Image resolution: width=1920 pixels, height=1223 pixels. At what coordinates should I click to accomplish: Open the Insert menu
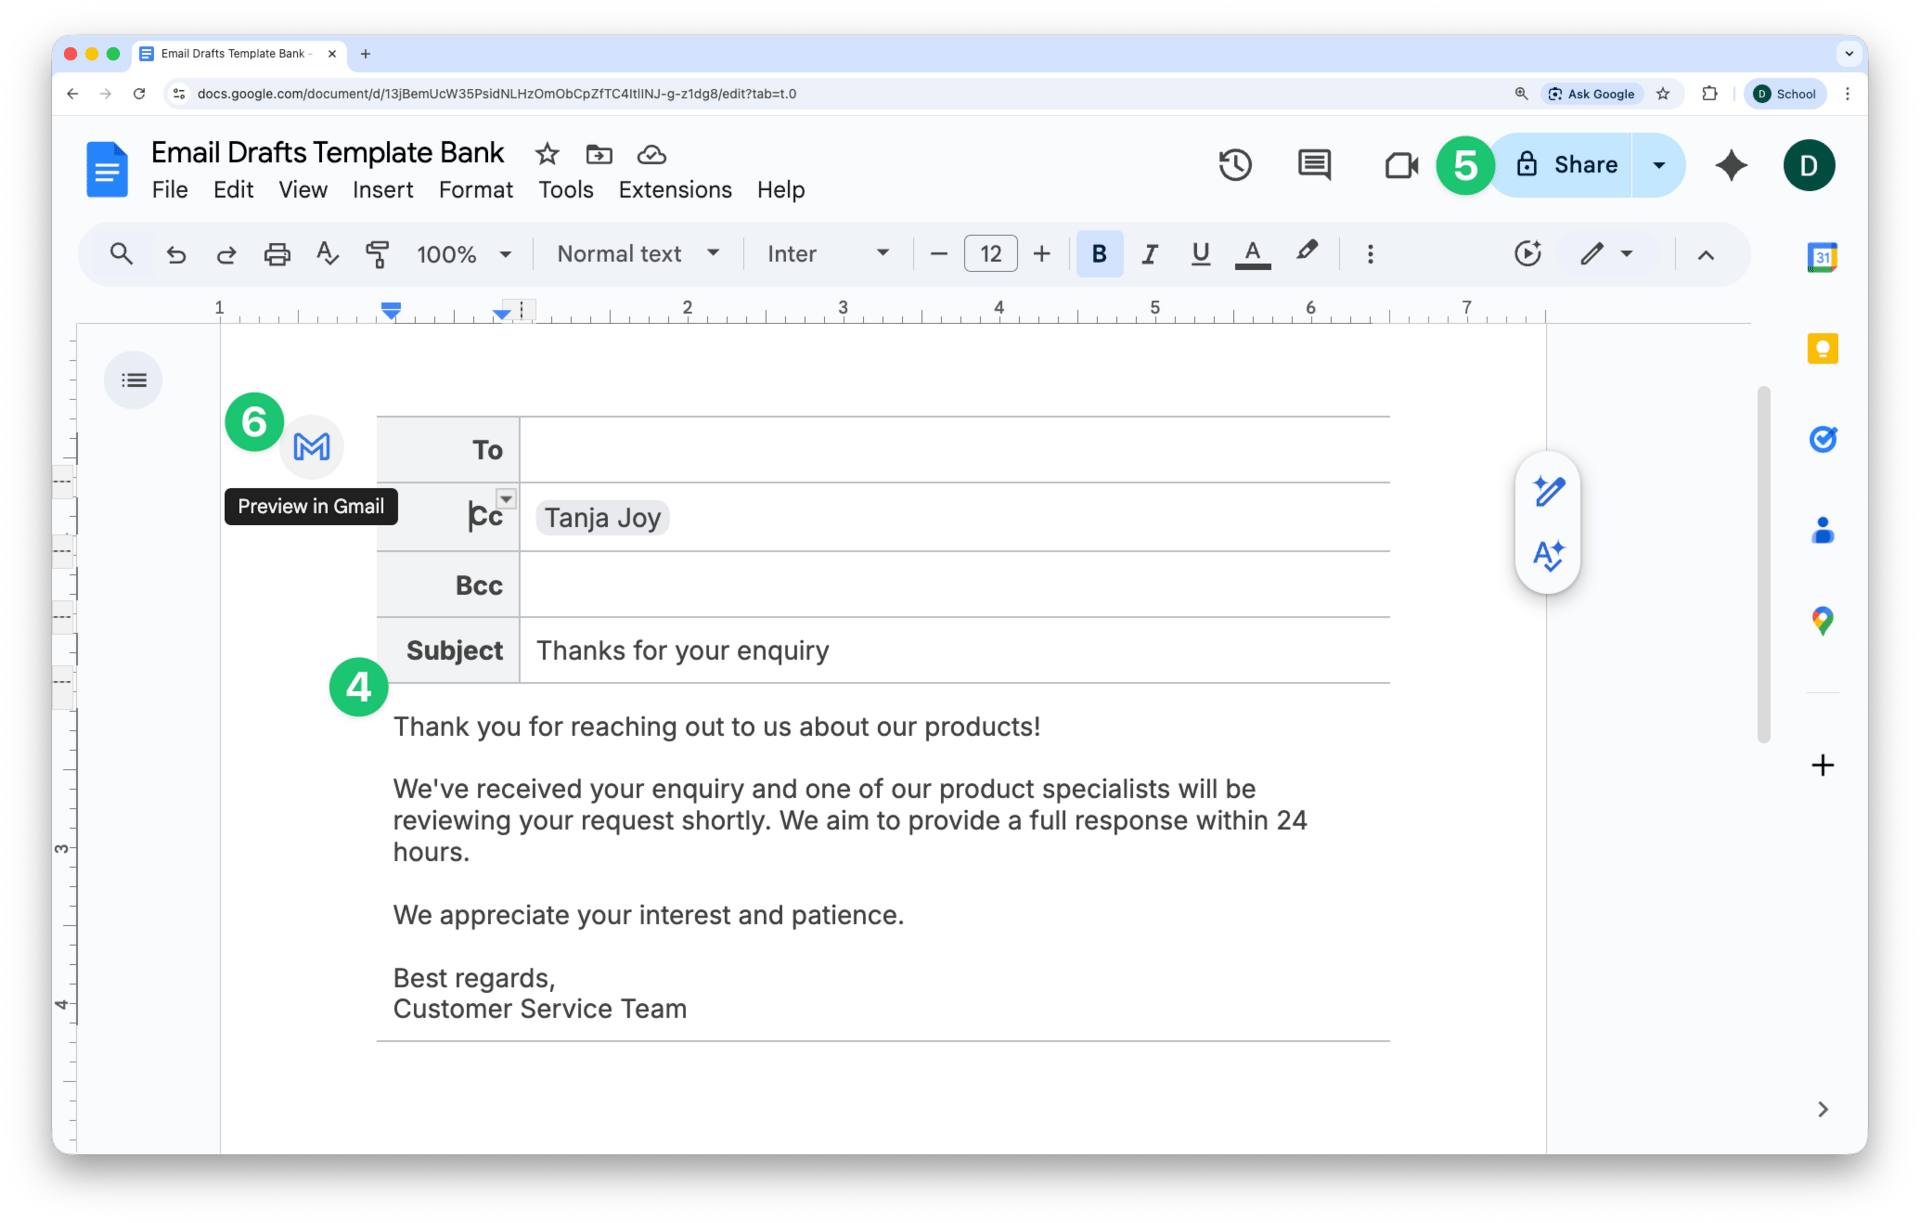click(382, 190)
